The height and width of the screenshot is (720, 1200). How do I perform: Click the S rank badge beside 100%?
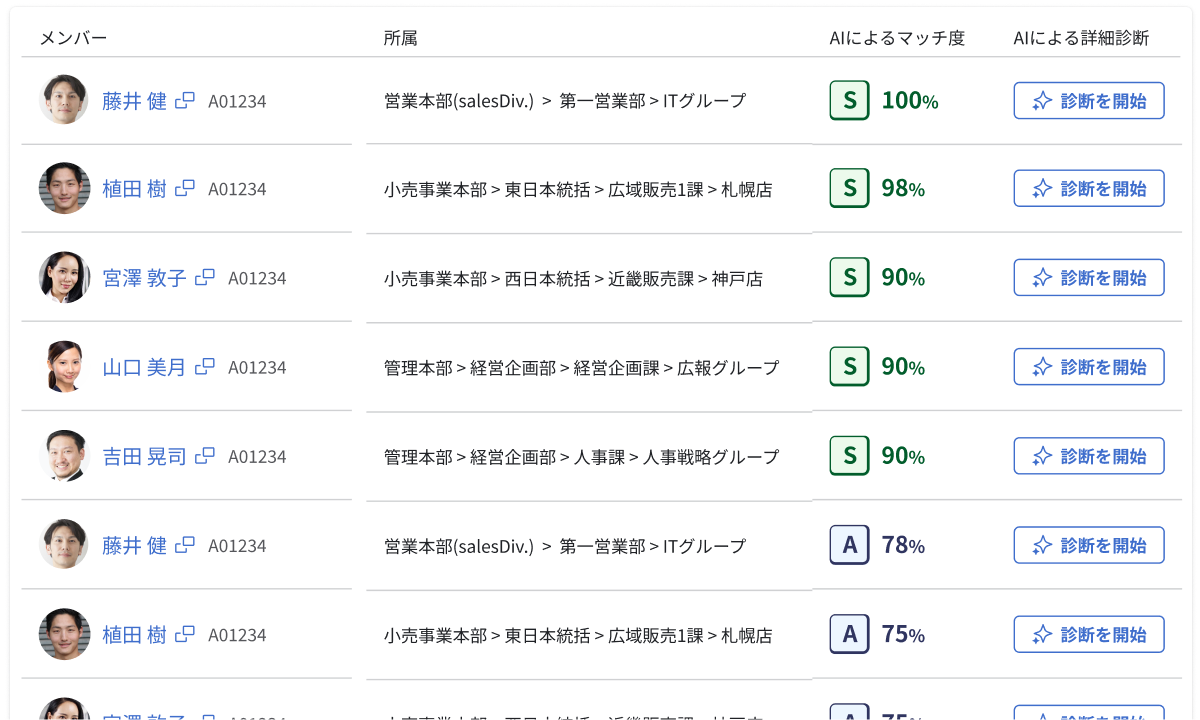tap(849, 100)
